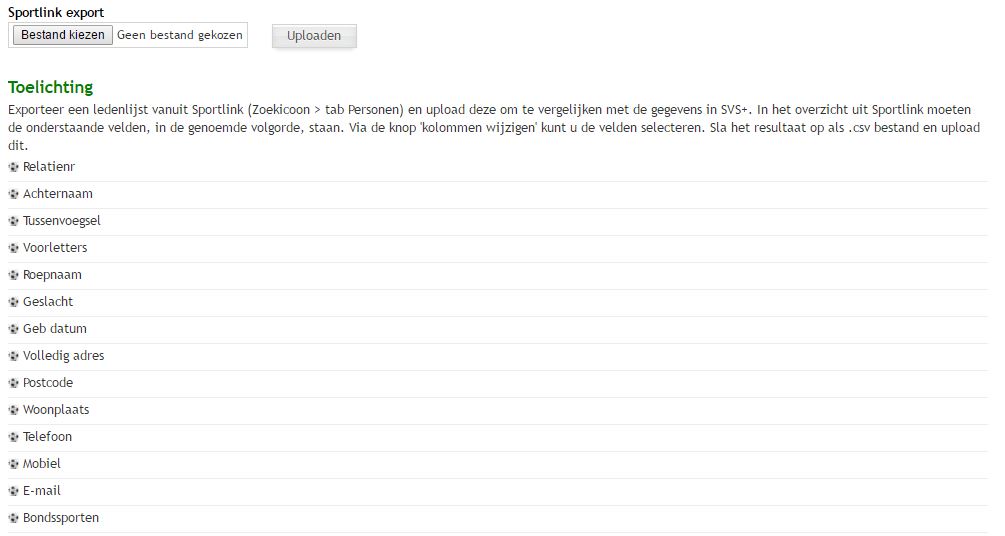Select the Postcode list item text

48,383
